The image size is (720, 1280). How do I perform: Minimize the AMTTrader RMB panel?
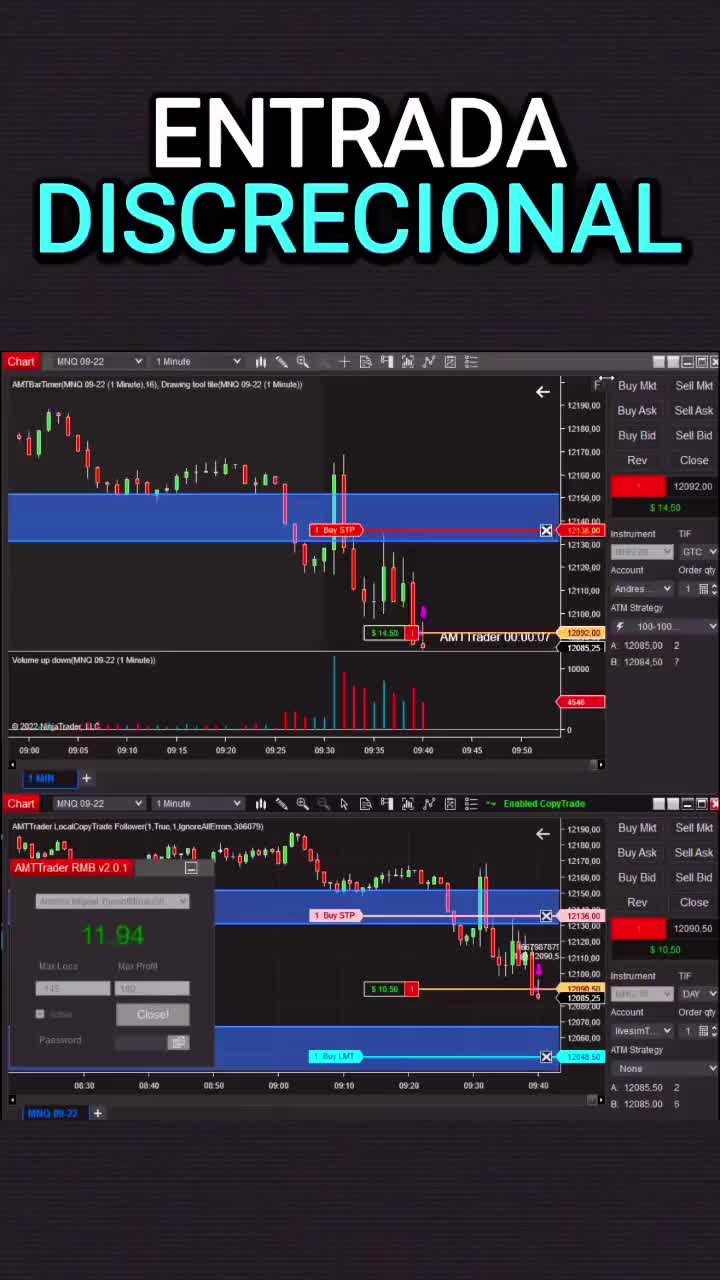coord(191,868)
